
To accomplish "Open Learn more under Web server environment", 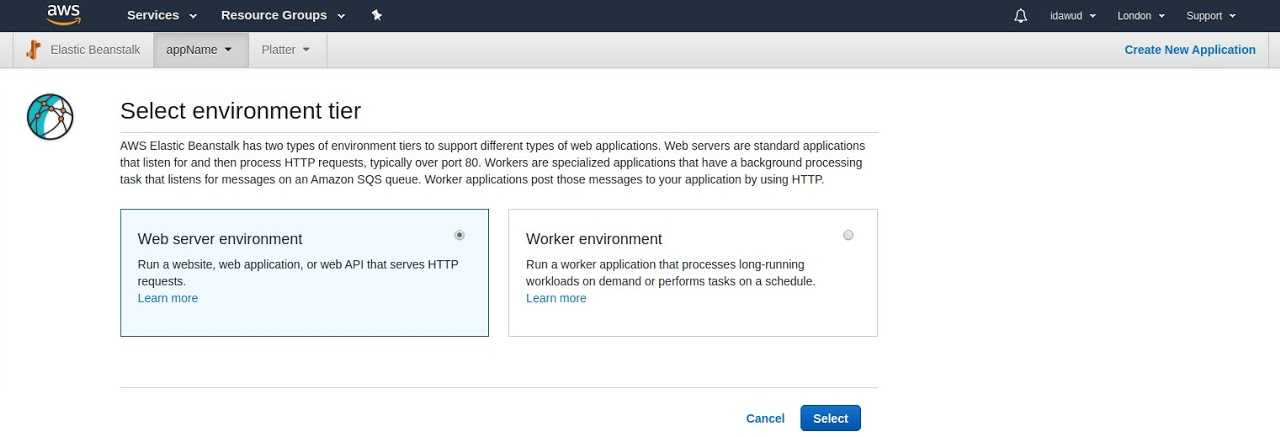I will 168,298.
